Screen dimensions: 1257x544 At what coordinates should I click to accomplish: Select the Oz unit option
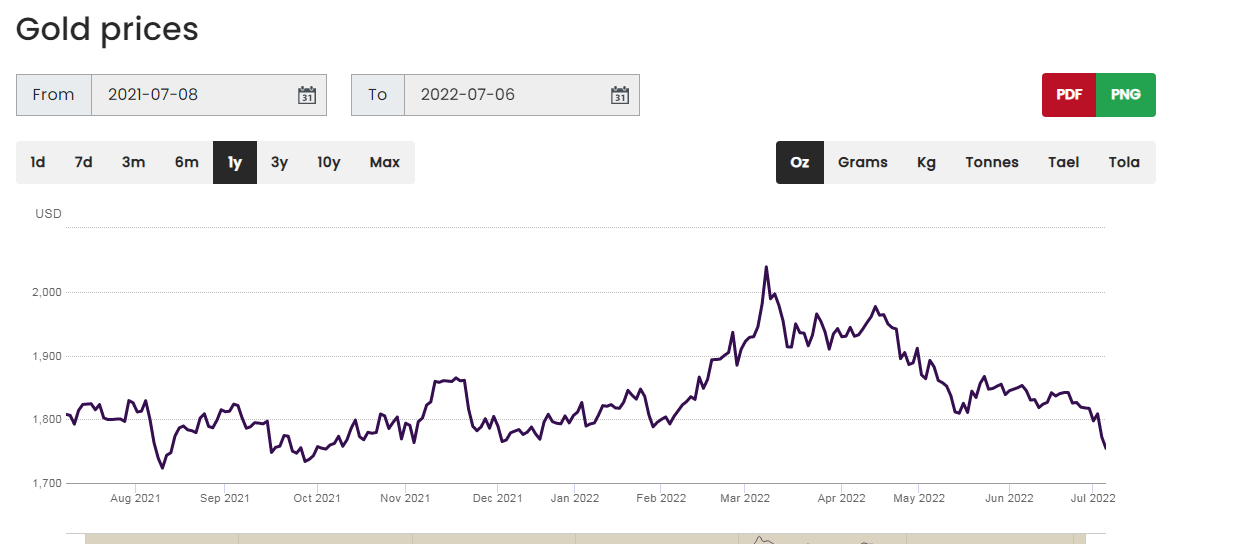pyautogui.click(x=800, y=162)
